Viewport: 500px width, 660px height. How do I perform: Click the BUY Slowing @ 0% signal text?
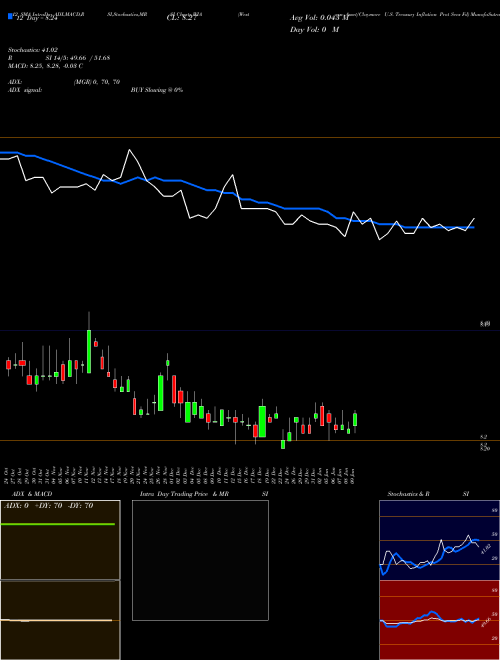tap(157, 90)
